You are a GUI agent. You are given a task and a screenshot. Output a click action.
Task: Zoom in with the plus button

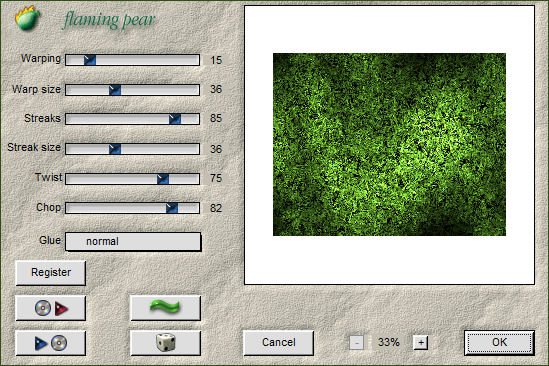click(421, 343)
